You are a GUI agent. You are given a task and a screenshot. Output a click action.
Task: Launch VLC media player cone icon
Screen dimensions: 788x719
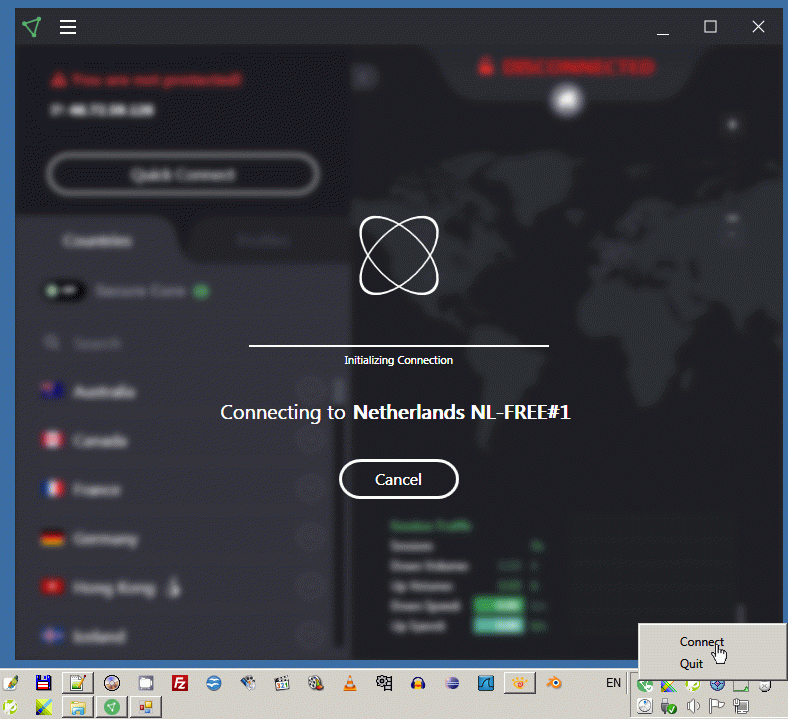tap(350, 683)
